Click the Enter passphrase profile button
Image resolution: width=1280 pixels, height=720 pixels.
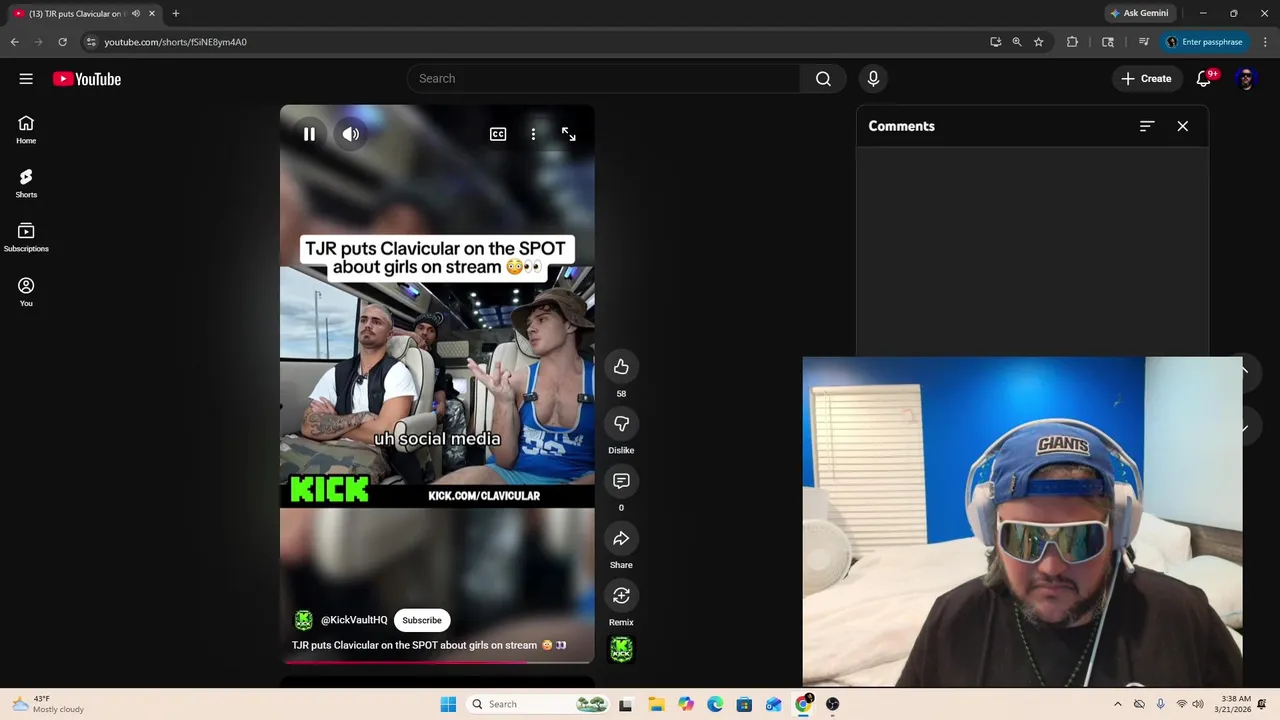[x=1204, y=42]
